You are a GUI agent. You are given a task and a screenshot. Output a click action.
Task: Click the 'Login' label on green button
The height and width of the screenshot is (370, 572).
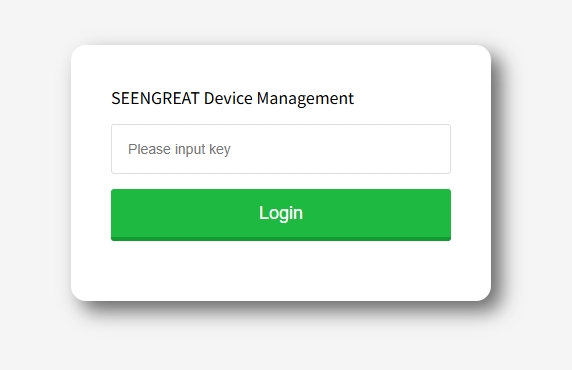pos(281,213)
